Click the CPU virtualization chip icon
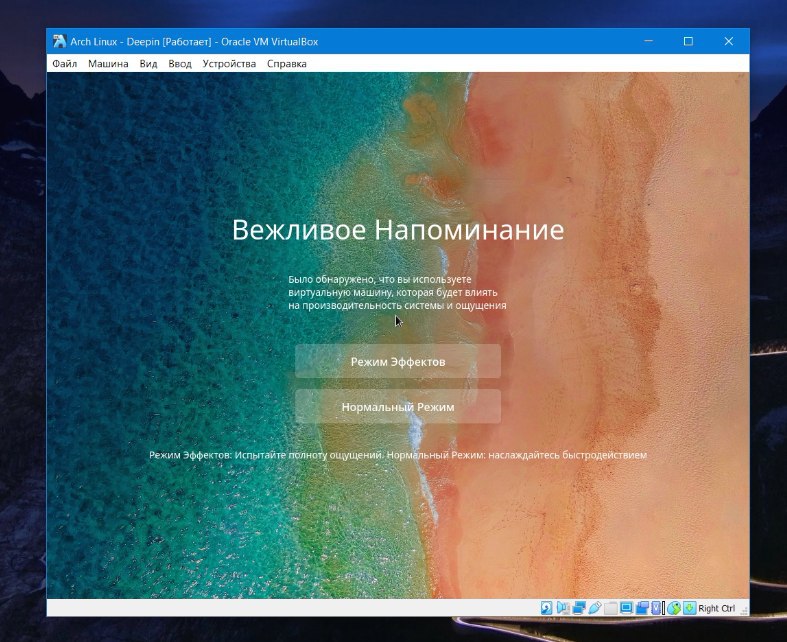This screenshot has height=642, width=787. [655, 608]
